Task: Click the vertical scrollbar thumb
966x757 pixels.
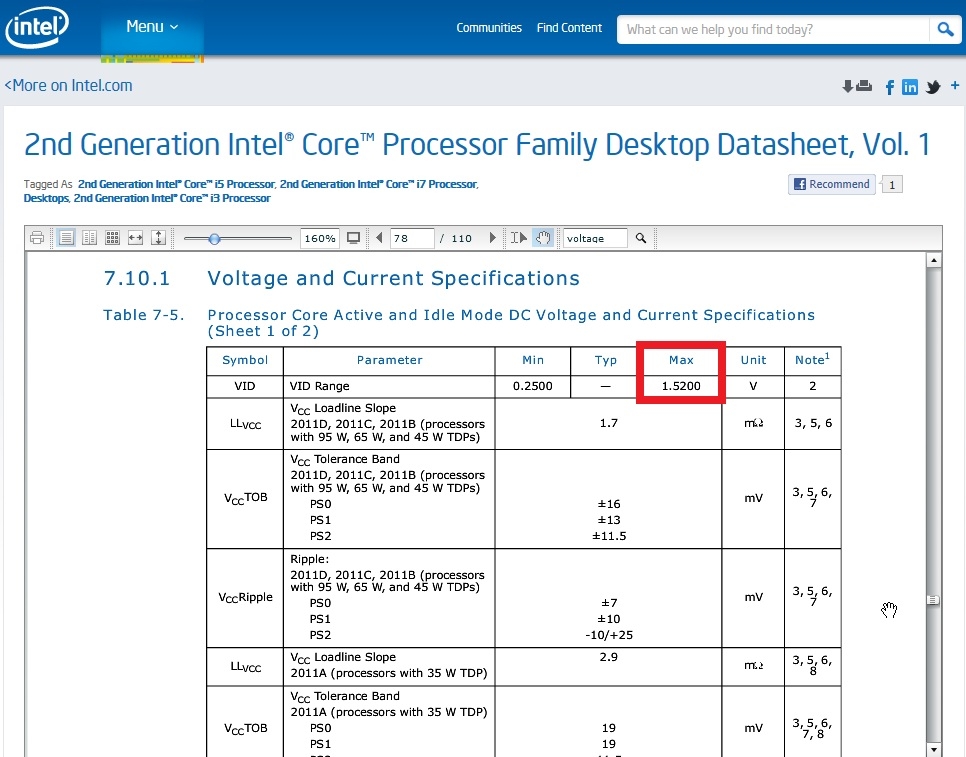Action: tap(934, 600)
